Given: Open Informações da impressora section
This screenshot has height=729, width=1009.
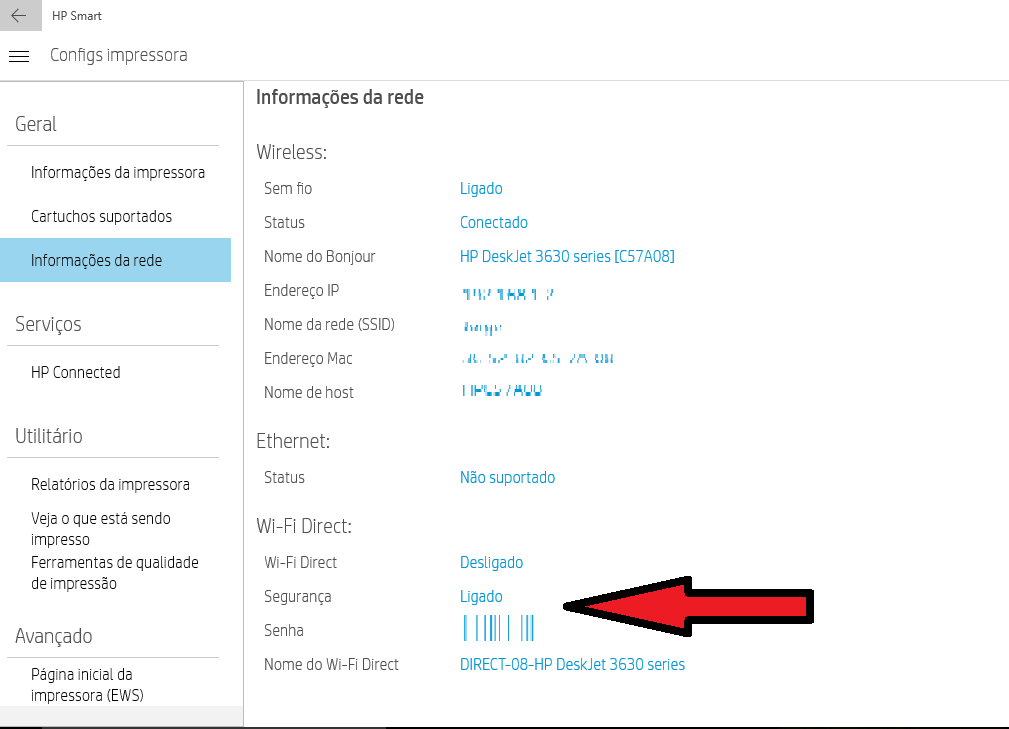Looking at the screenshot, I should click(x=117, y=172).
